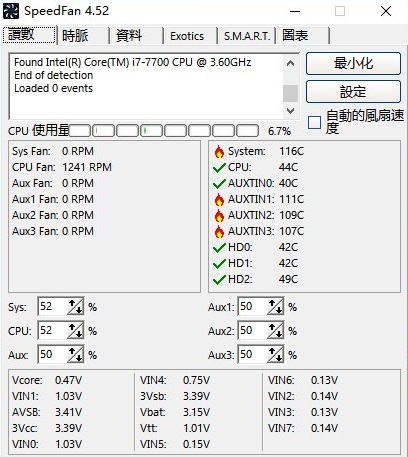
Task: Click the 最小化 button
Action: 353,63
